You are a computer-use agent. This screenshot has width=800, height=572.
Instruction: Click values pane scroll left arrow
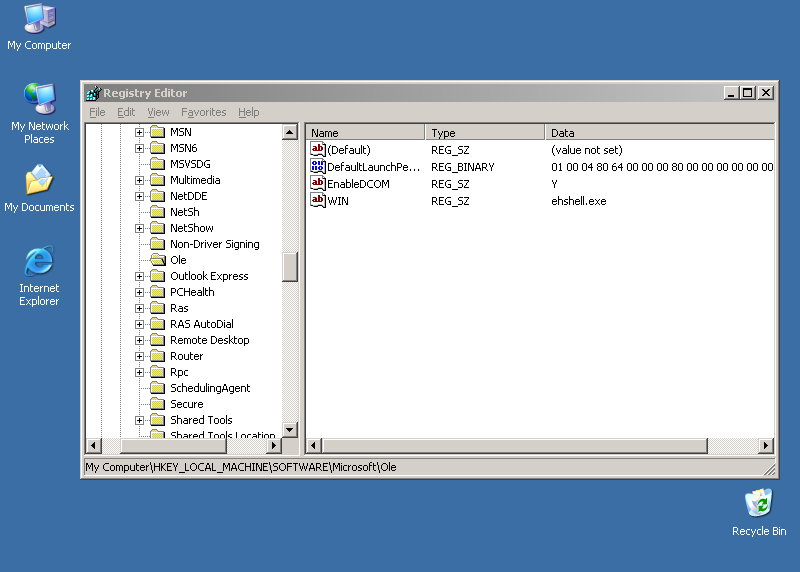[x=314, y=445]
